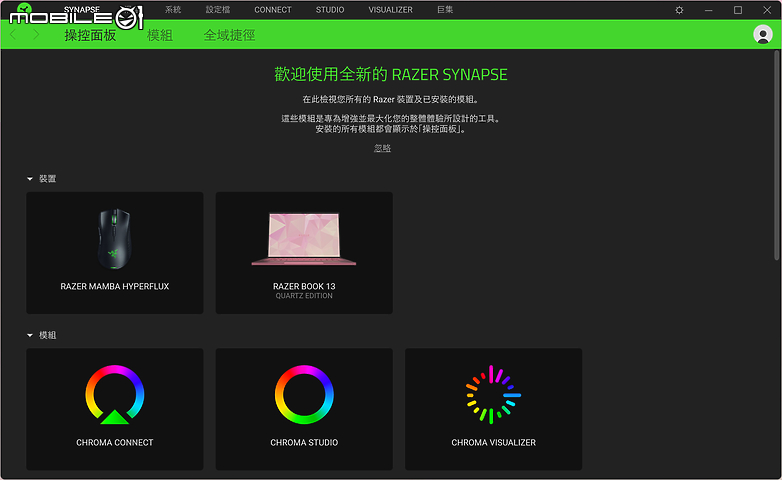Viewport: 782px width, 480px height.
Task: Open the Chroma Connect ring icon
Action: [115, 395]
